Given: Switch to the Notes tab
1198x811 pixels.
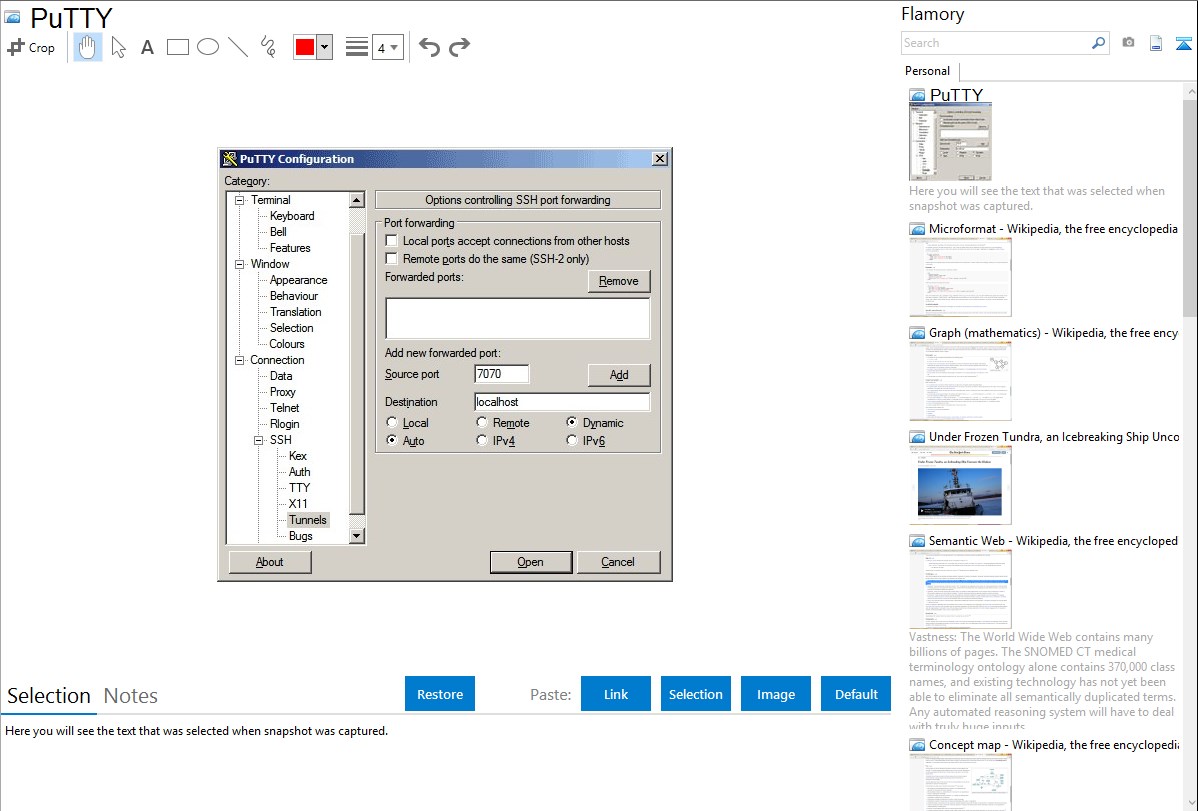Looking at the screenshot, I should coord(131,696).
